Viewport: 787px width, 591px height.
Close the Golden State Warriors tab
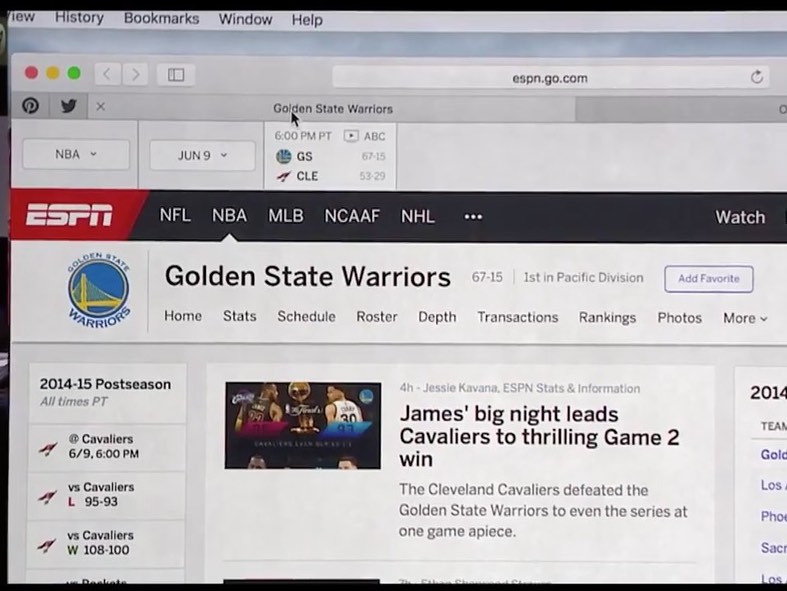click(100, 106)
